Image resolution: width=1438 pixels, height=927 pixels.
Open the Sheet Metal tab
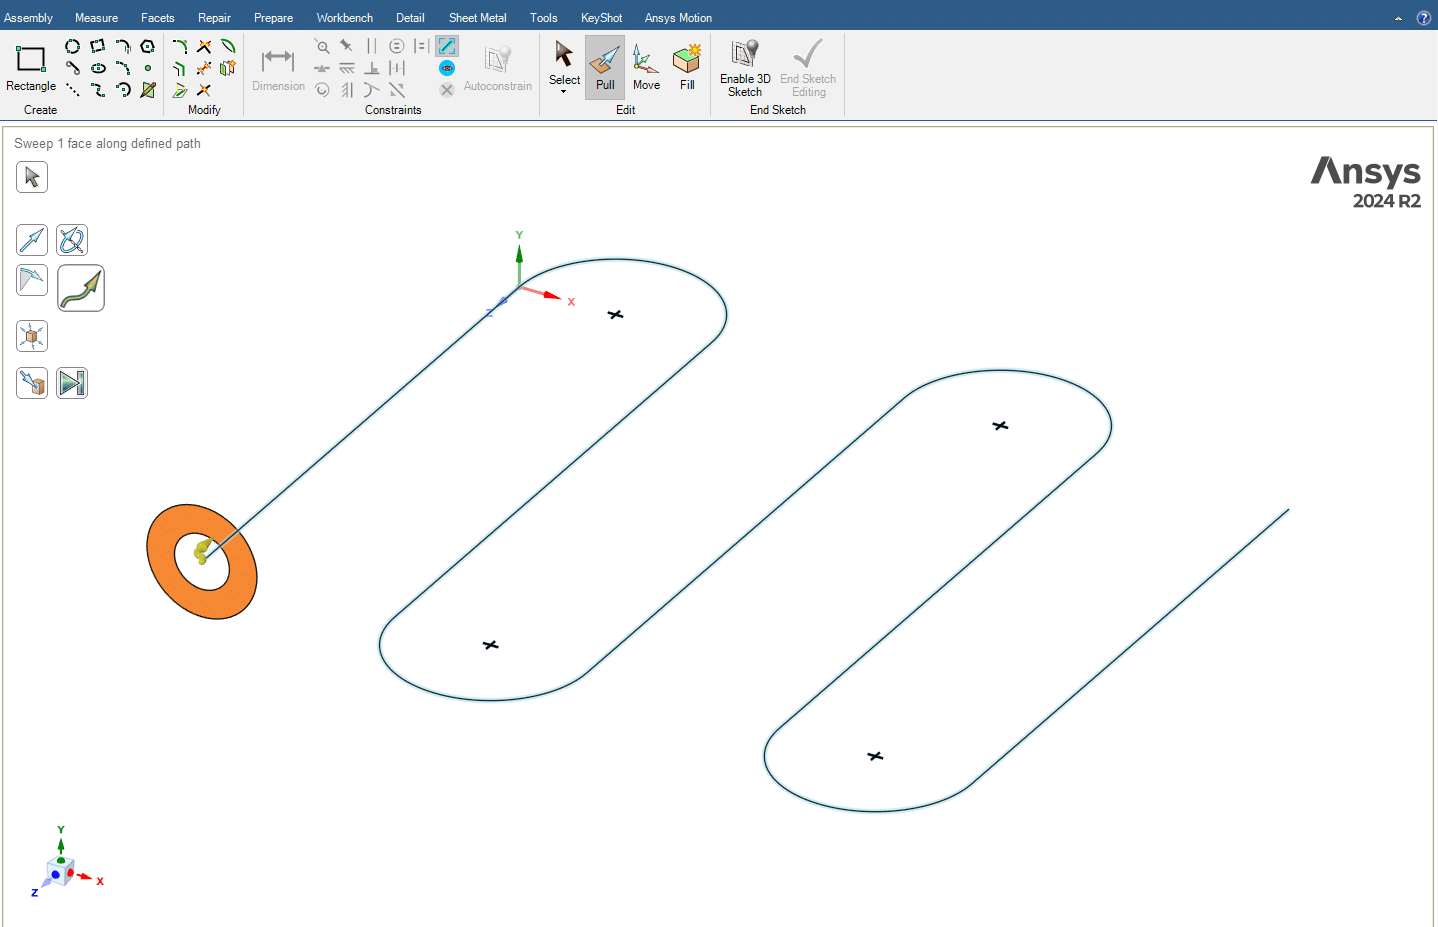(477, 18)
